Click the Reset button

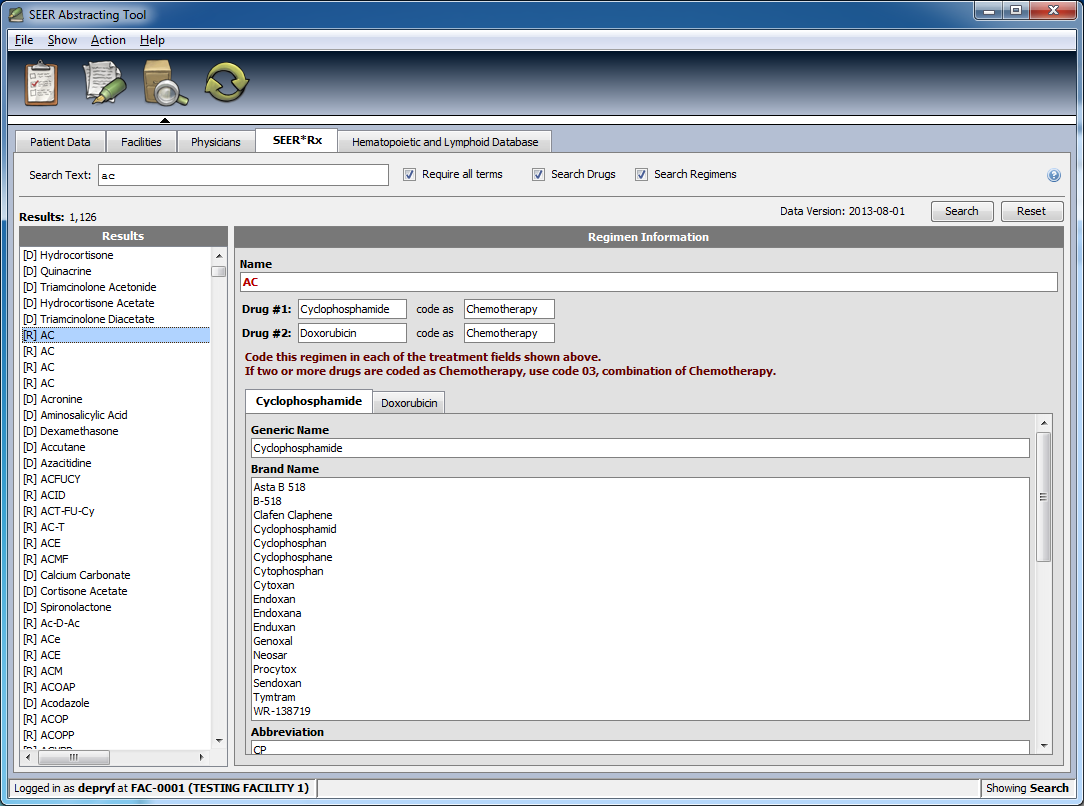[1031, 212]
